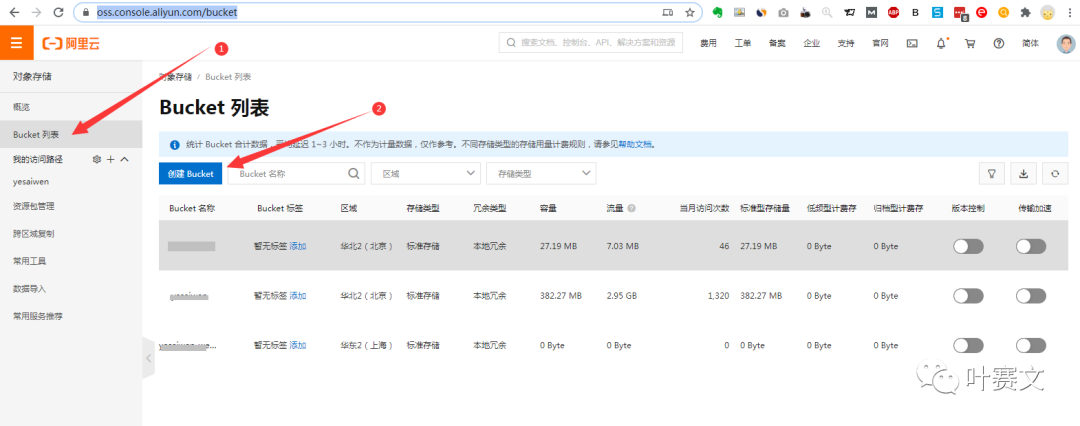The height and width of the screenshot is (426, 1080).
Task: Open the 备案 header menu
Action: point(777,43)
